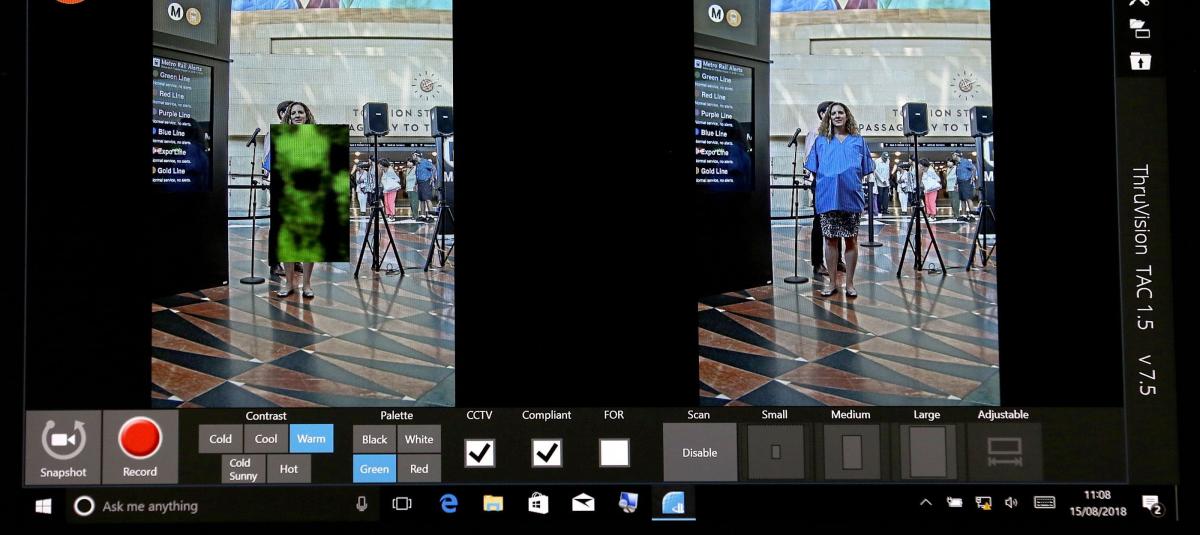Switch palette to Red
1200x535 pixels.
coord(419,469)
